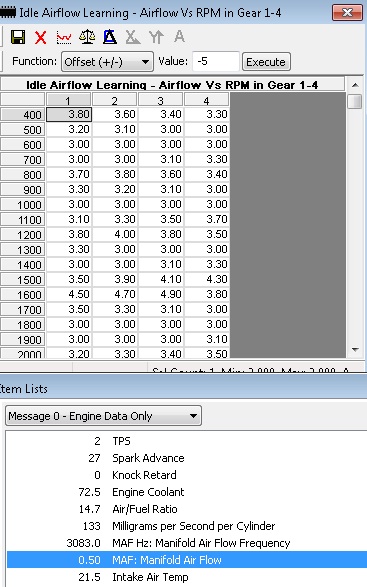
Task: Expand the Message 0 - Engine Data Only dropdown
Action: (103, 416)
